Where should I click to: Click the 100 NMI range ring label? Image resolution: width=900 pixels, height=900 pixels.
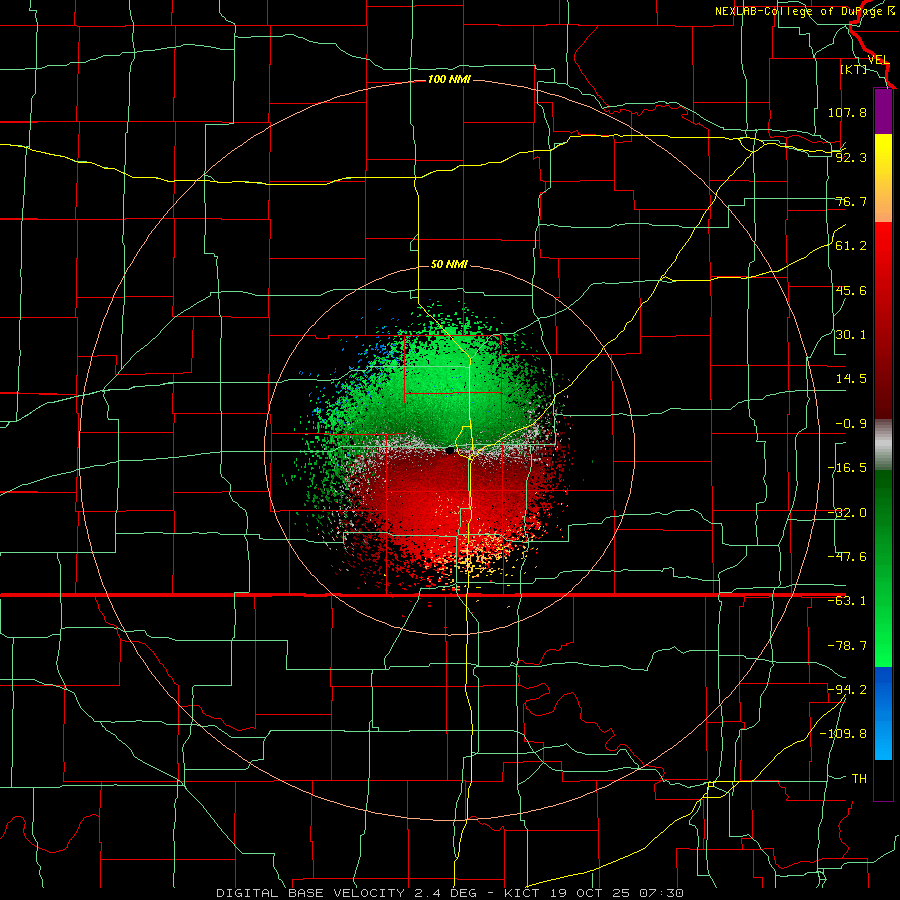click(449, 79)
